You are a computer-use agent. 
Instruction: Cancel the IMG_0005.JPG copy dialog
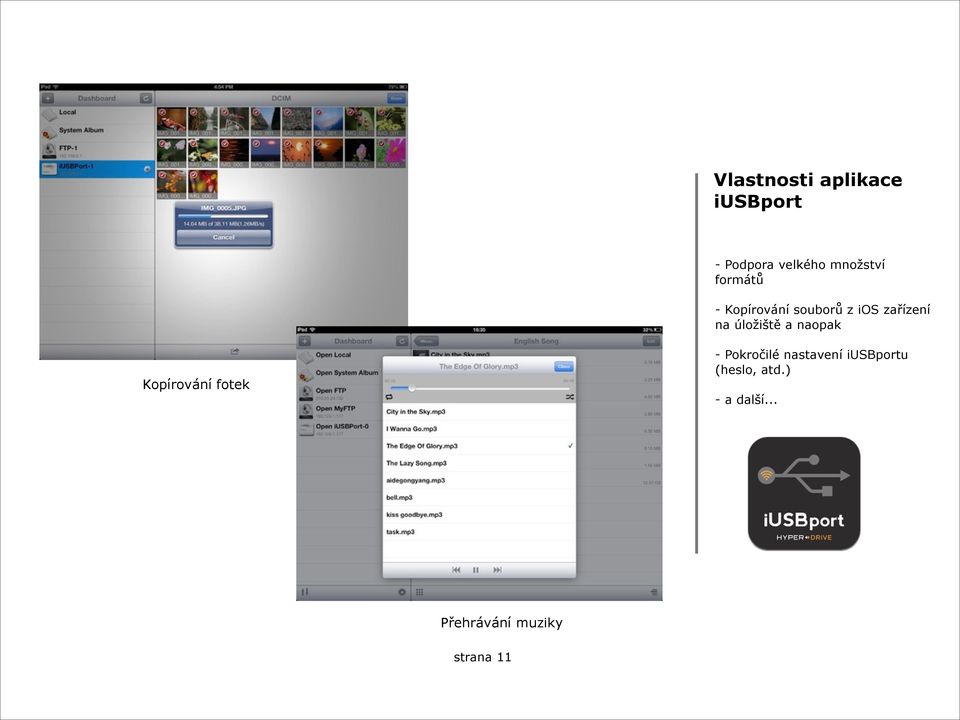(223, 238)
